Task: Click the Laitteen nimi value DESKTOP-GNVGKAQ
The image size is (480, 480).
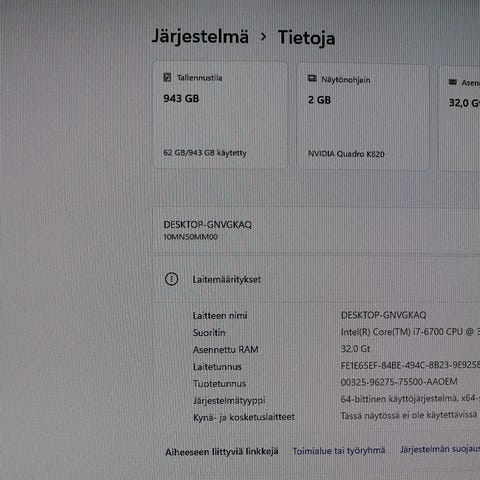Action: [383, 315]
